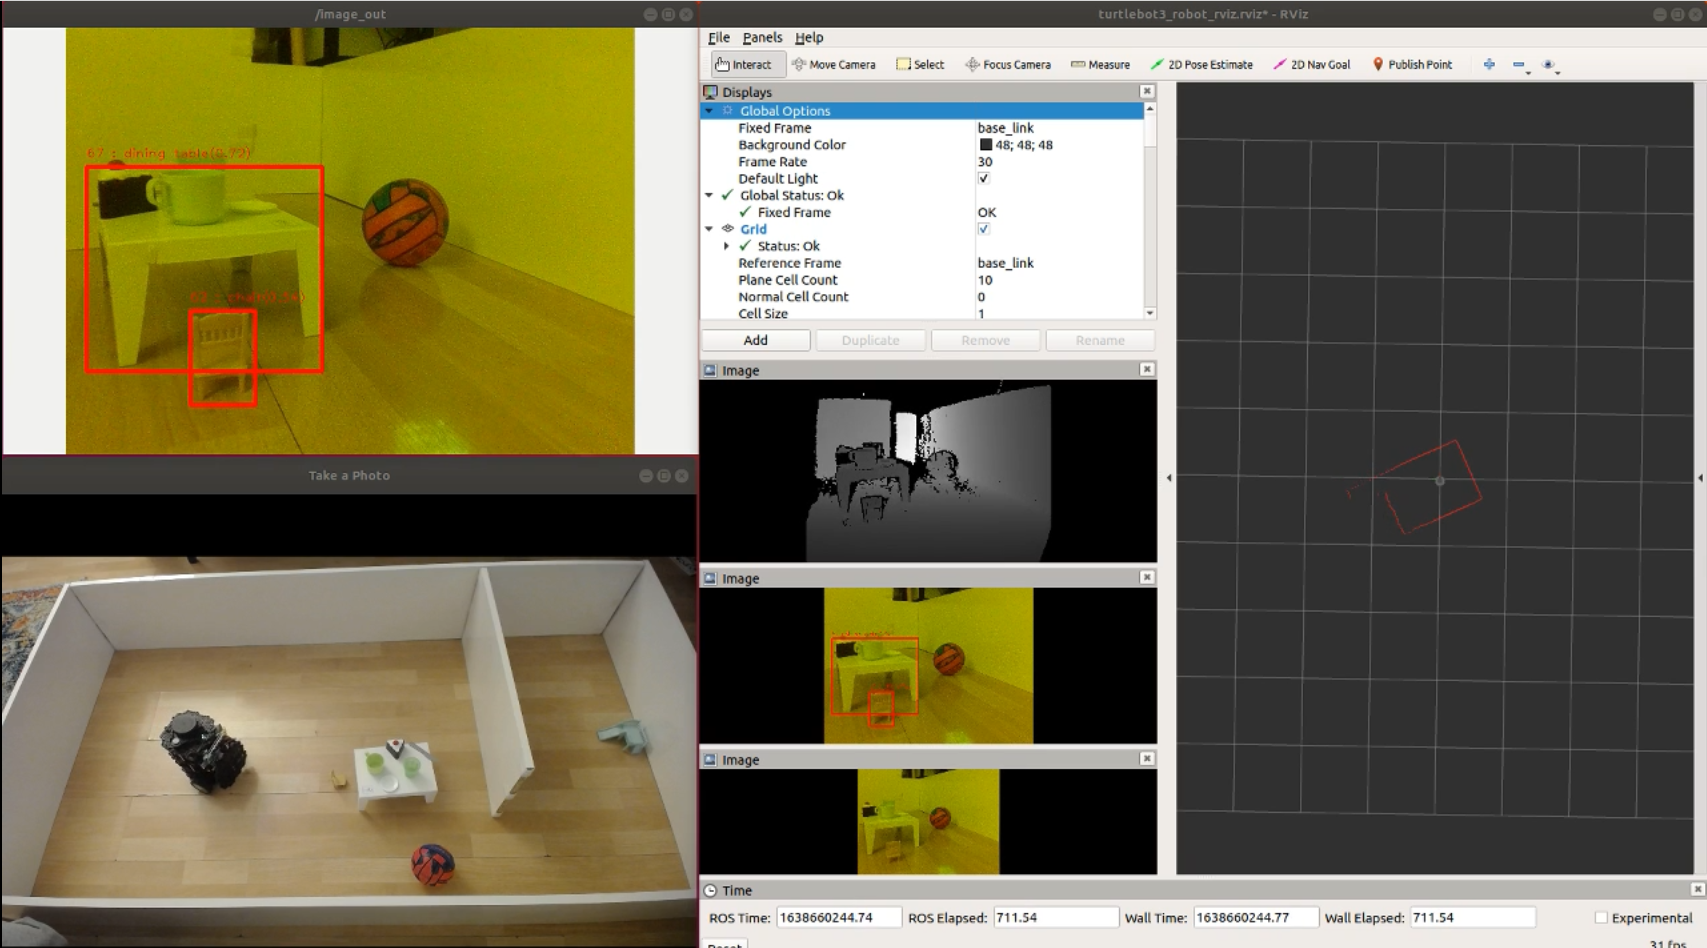The height and width of the screenshot is (948, 1707).
Task: Pick the Measure tool
Action: (x=1100, y=64)
